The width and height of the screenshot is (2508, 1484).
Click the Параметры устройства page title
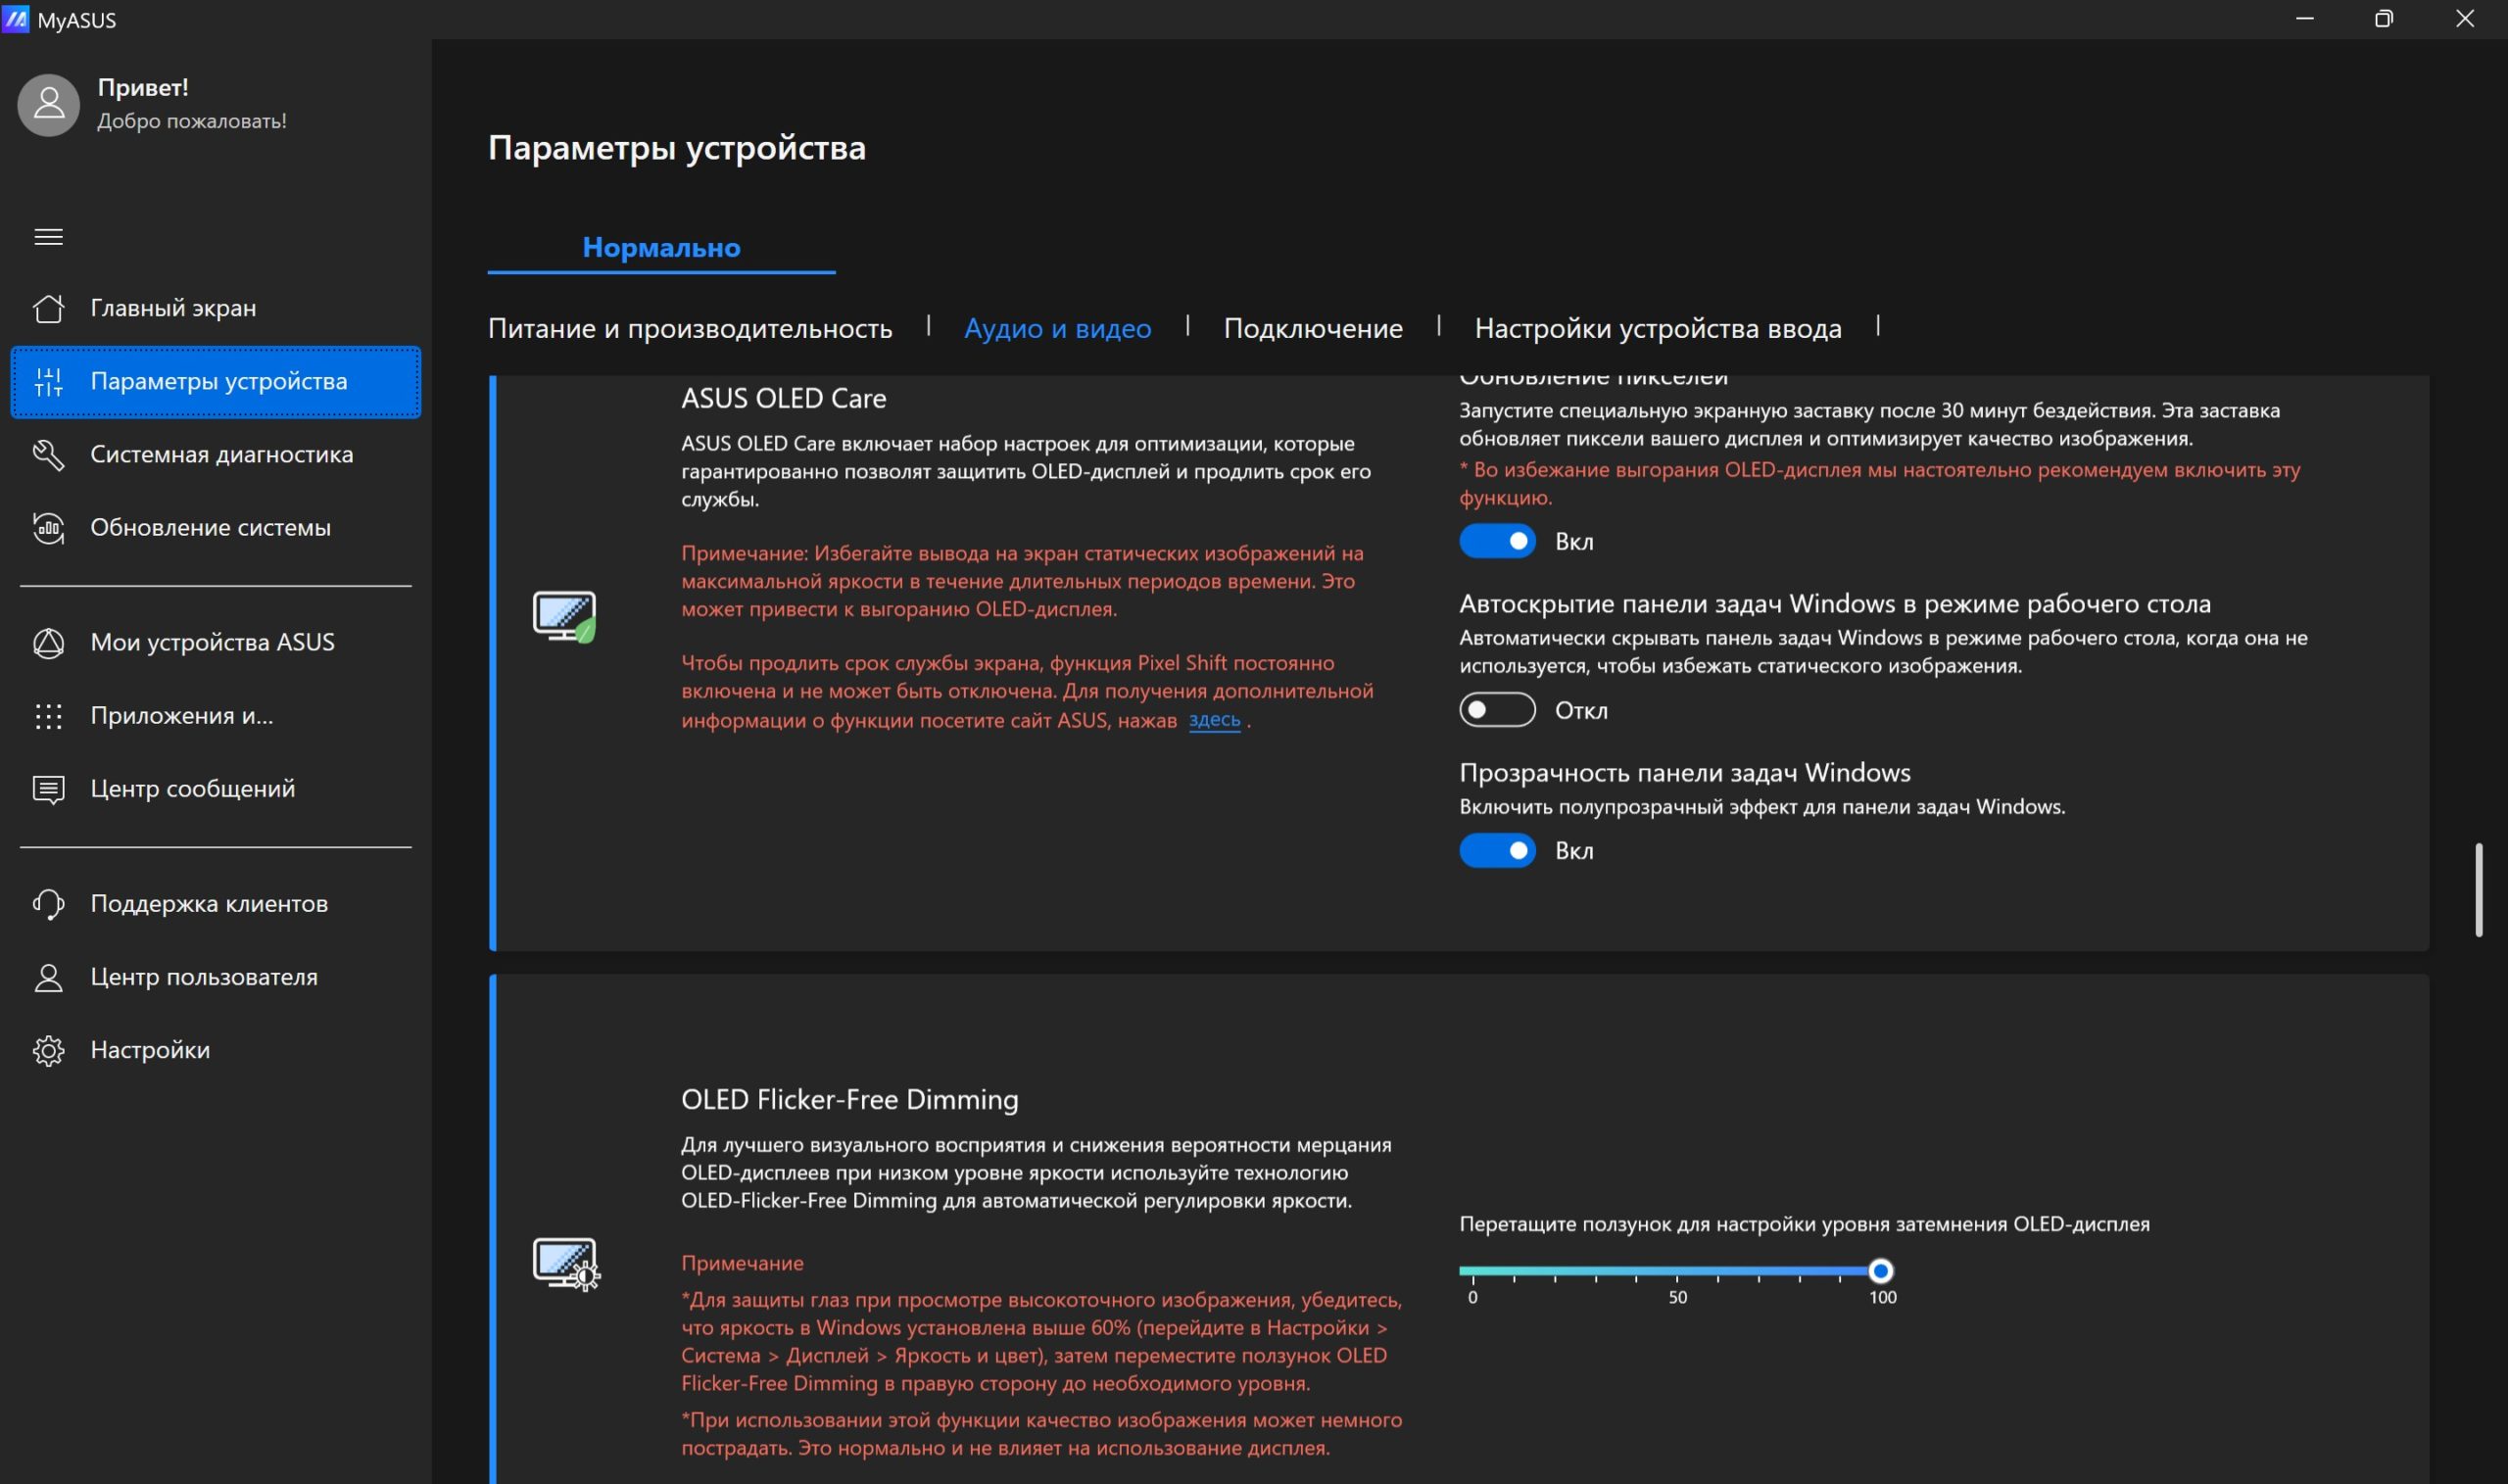[677, 148]
